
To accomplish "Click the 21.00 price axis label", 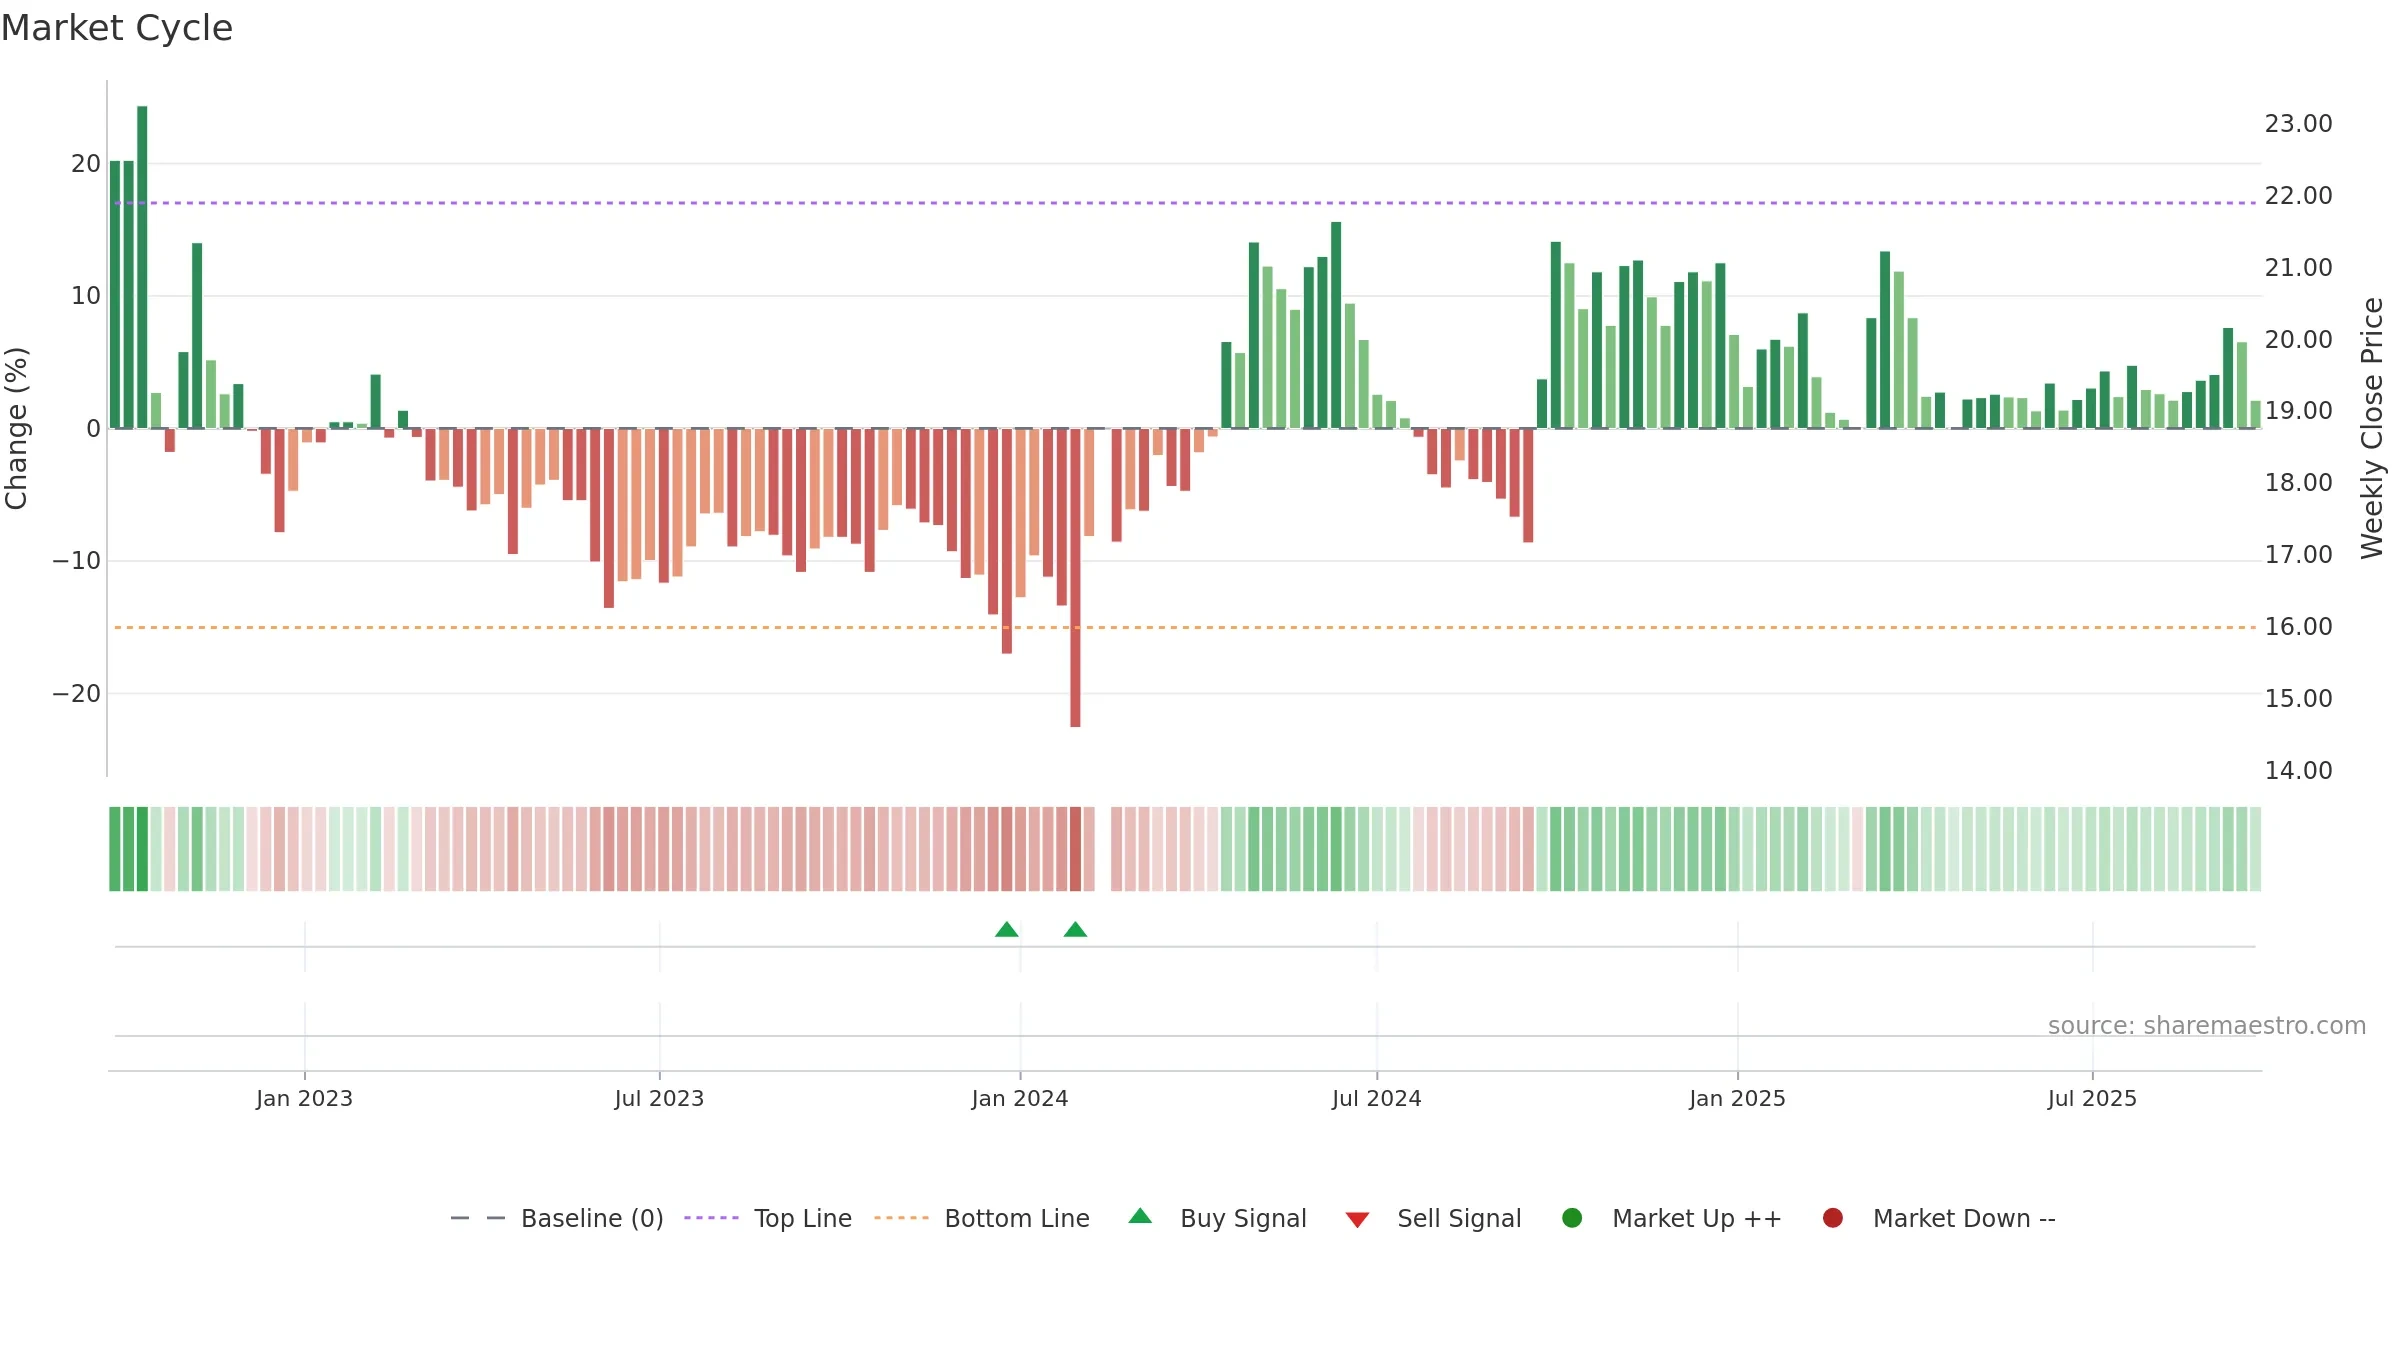I will pyautogui.click(x=2298, y=267).
